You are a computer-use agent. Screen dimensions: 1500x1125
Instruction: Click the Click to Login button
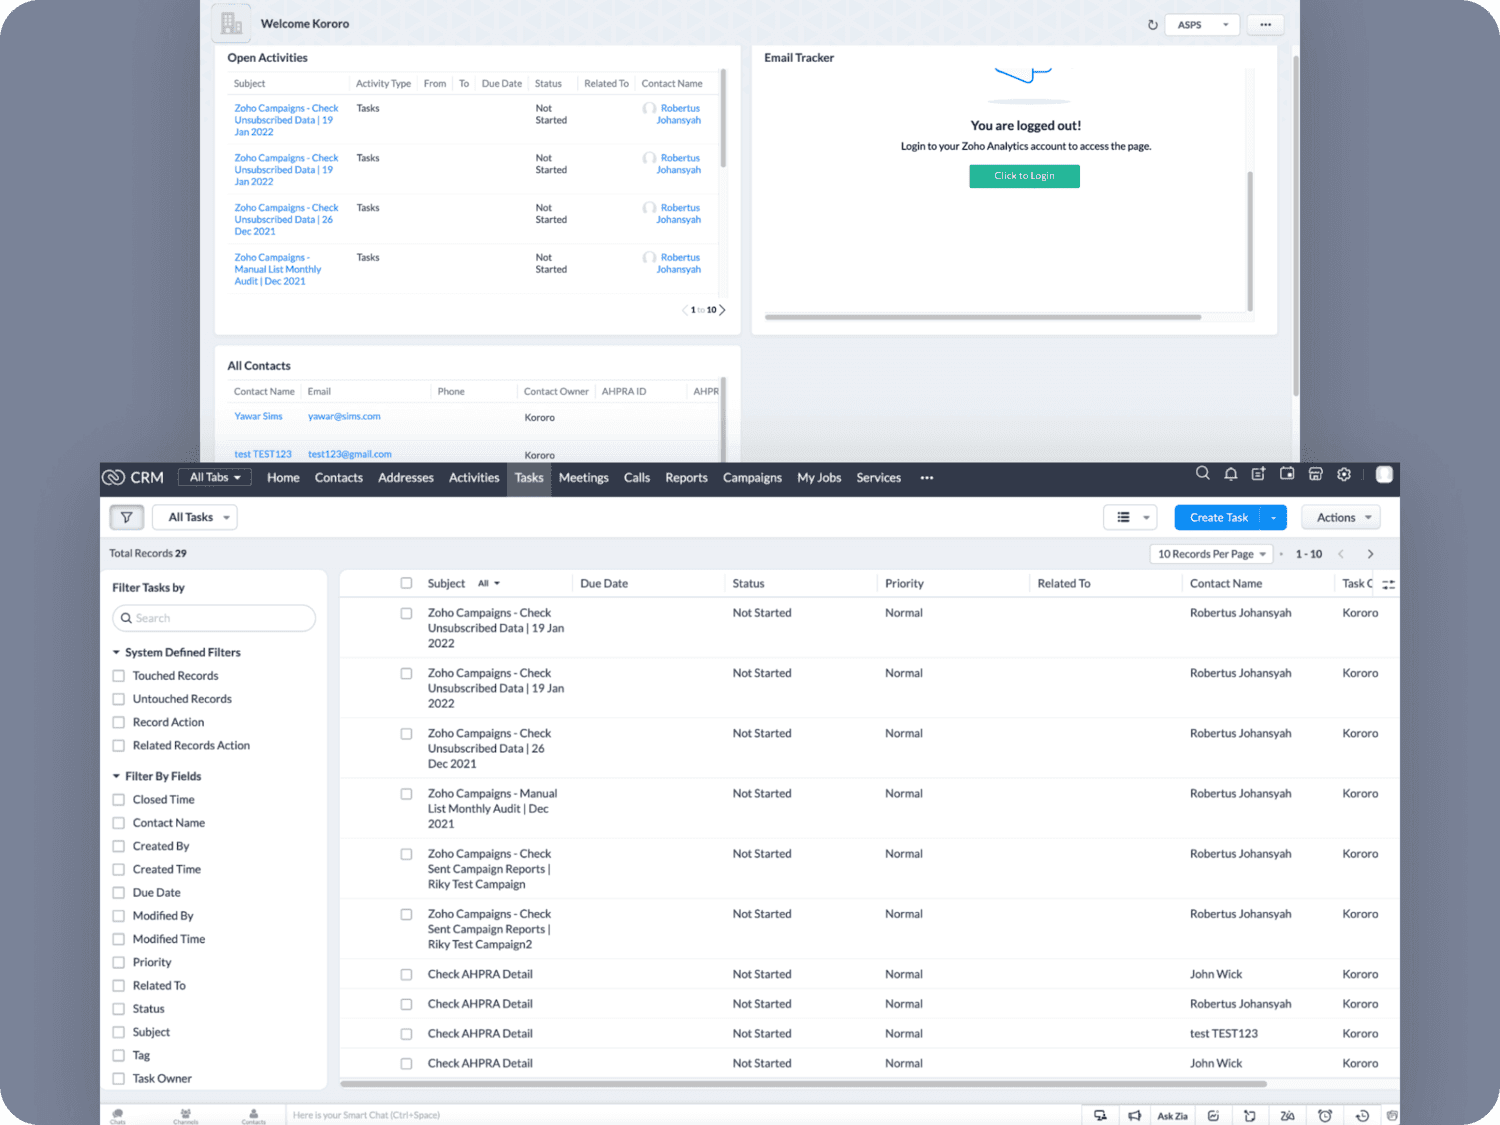1024,176
